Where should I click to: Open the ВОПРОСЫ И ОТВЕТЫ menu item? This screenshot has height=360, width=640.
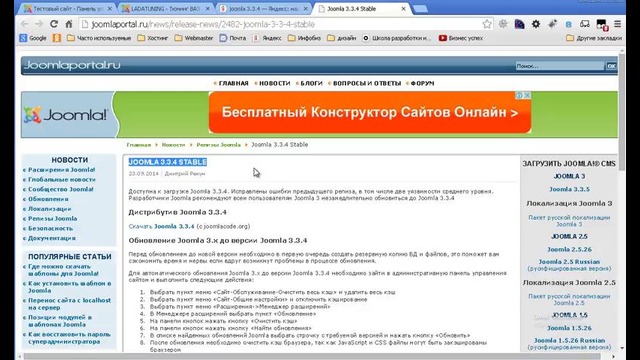point(367,83)
